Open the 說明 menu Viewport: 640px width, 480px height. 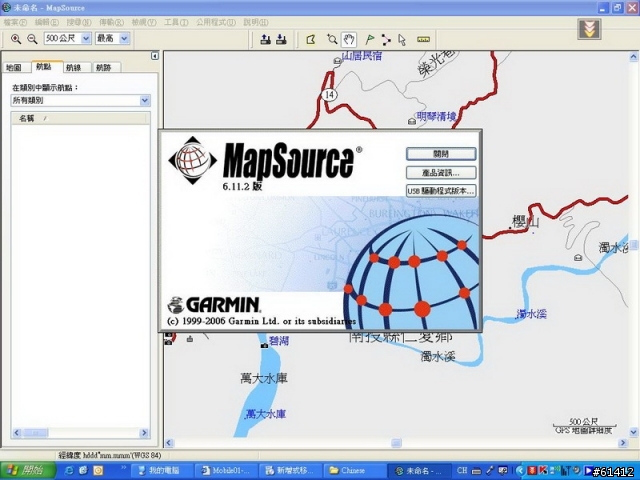256,22
